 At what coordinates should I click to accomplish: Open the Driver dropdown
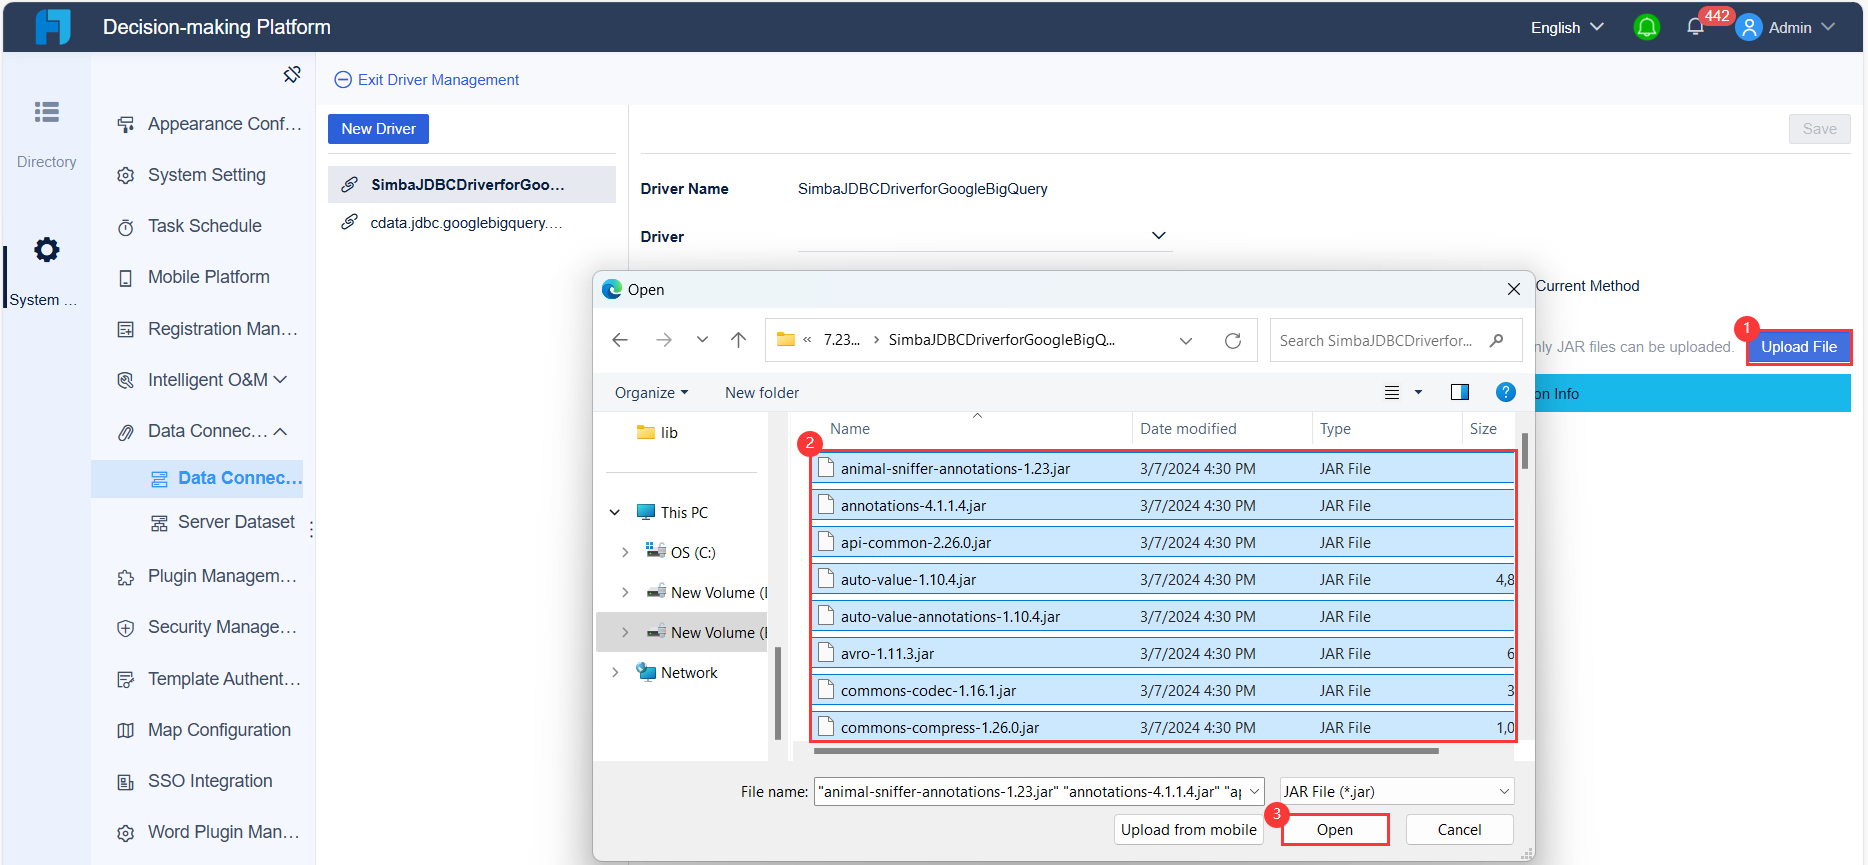click(985, 236)
